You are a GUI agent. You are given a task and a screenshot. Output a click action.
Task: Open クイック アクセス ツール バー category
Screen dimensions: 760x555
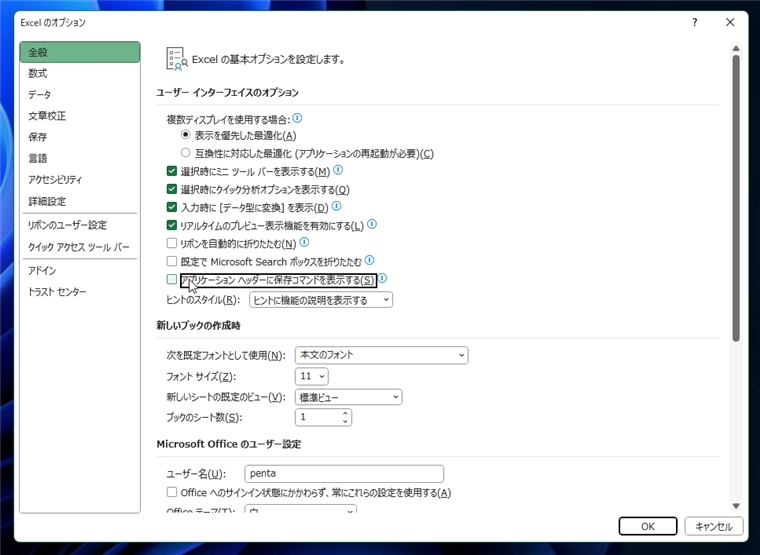(x=80, y=247)
